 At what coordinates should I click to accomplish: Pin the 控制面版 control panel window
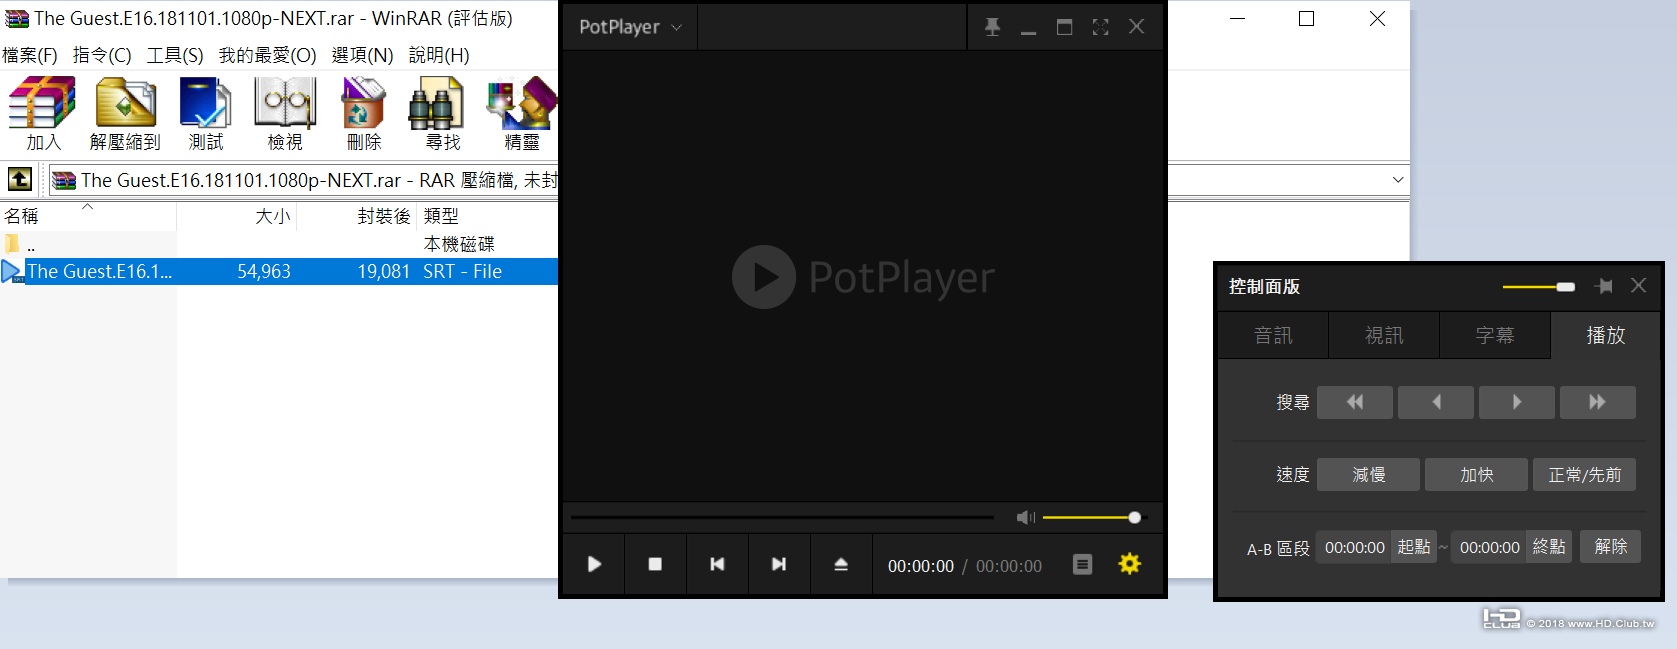(1604, 286)
